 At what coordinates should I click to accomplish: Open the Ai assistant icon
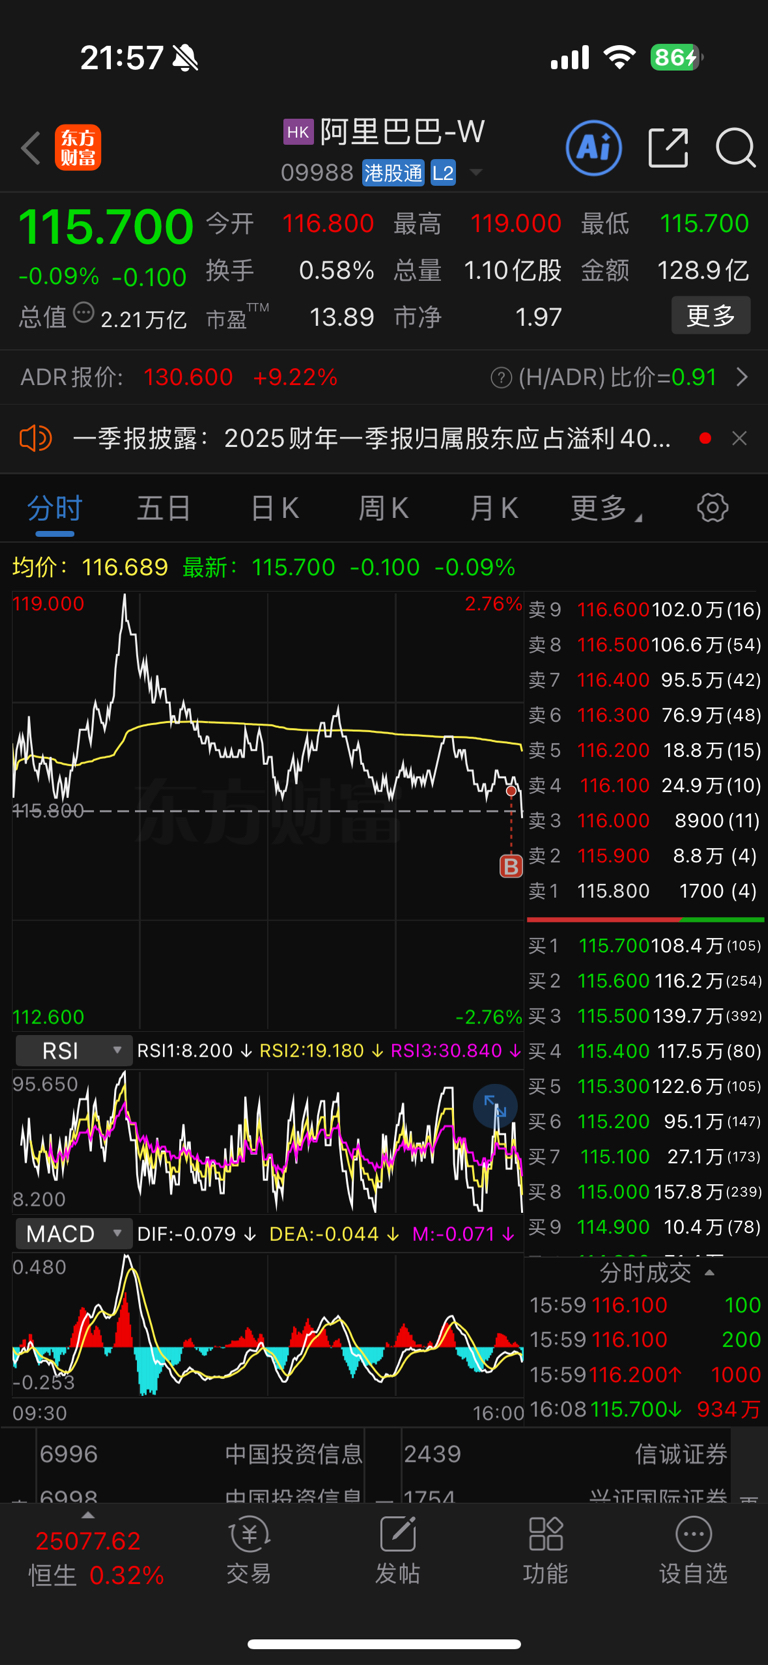594,148
